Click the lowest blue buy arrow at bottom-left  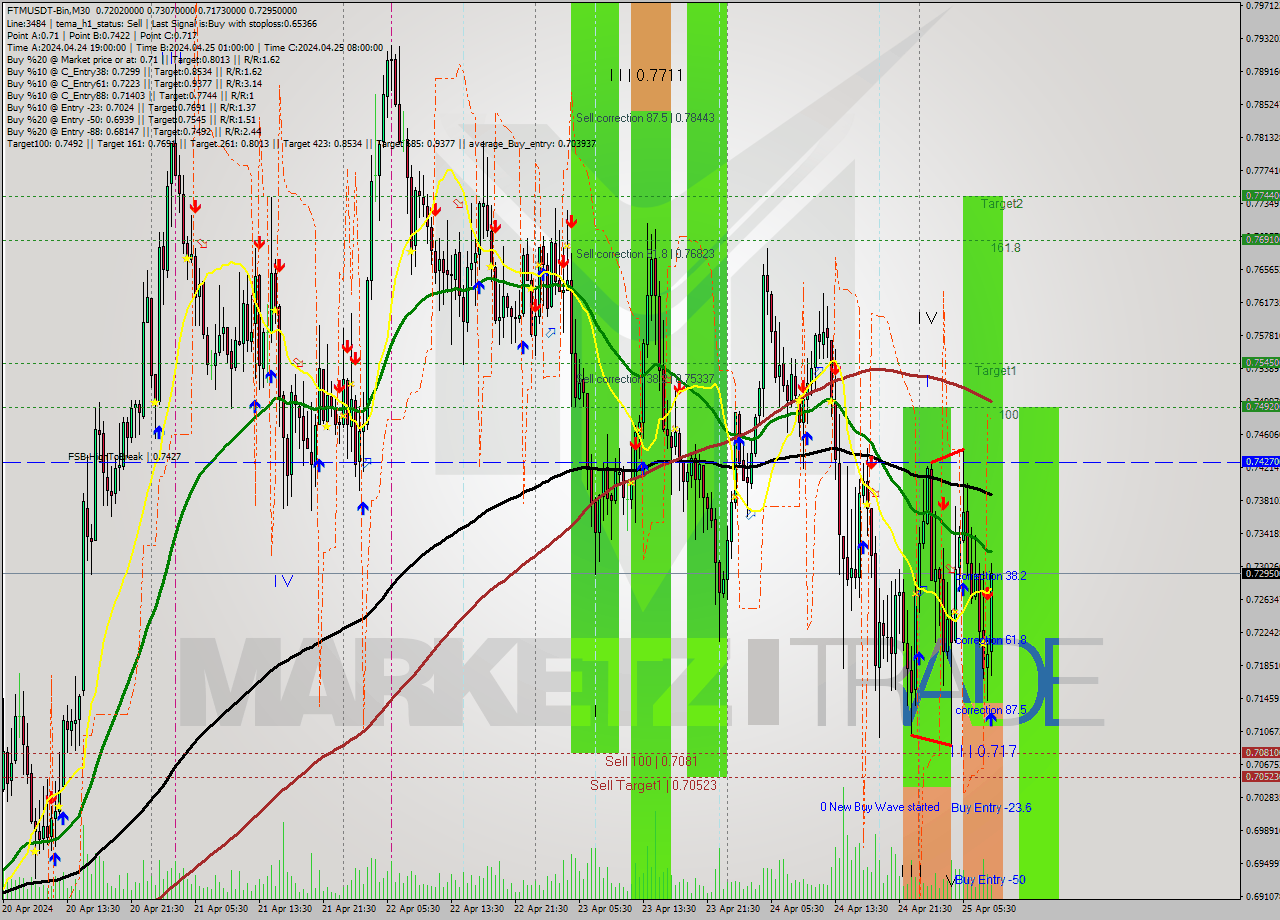(x=54, y=858)
